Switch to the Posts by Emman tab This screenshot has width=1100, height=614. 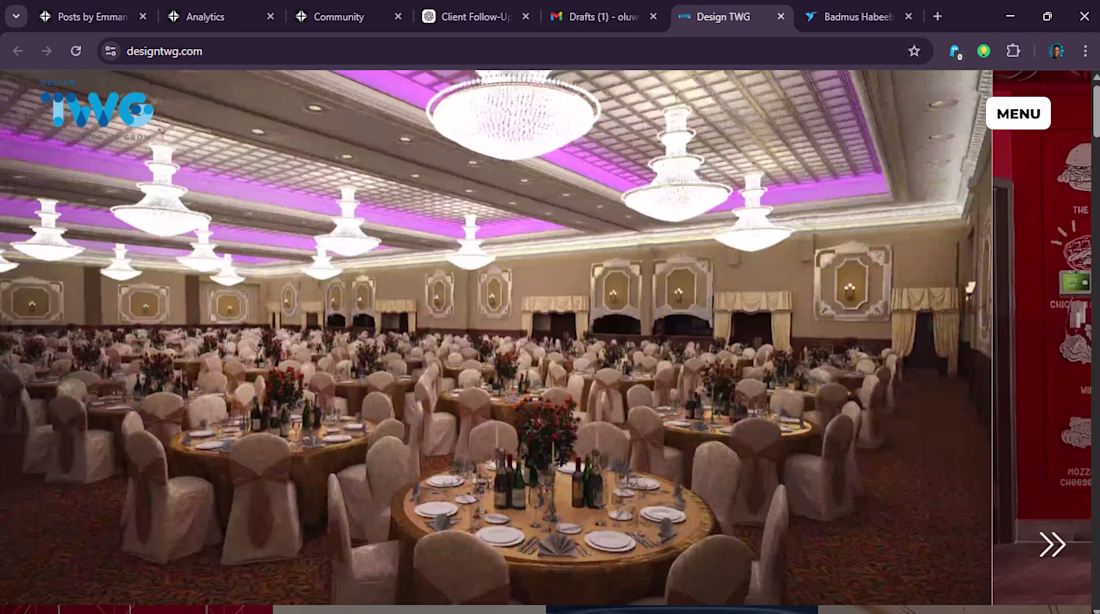click(x=93, y=17)
